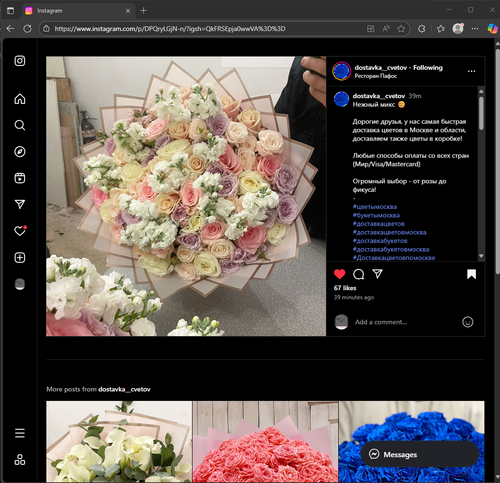This screenshot has width=500, height=483.
Task: Open the coral pink roses thumbnail
Action: [x=265, y=442]
